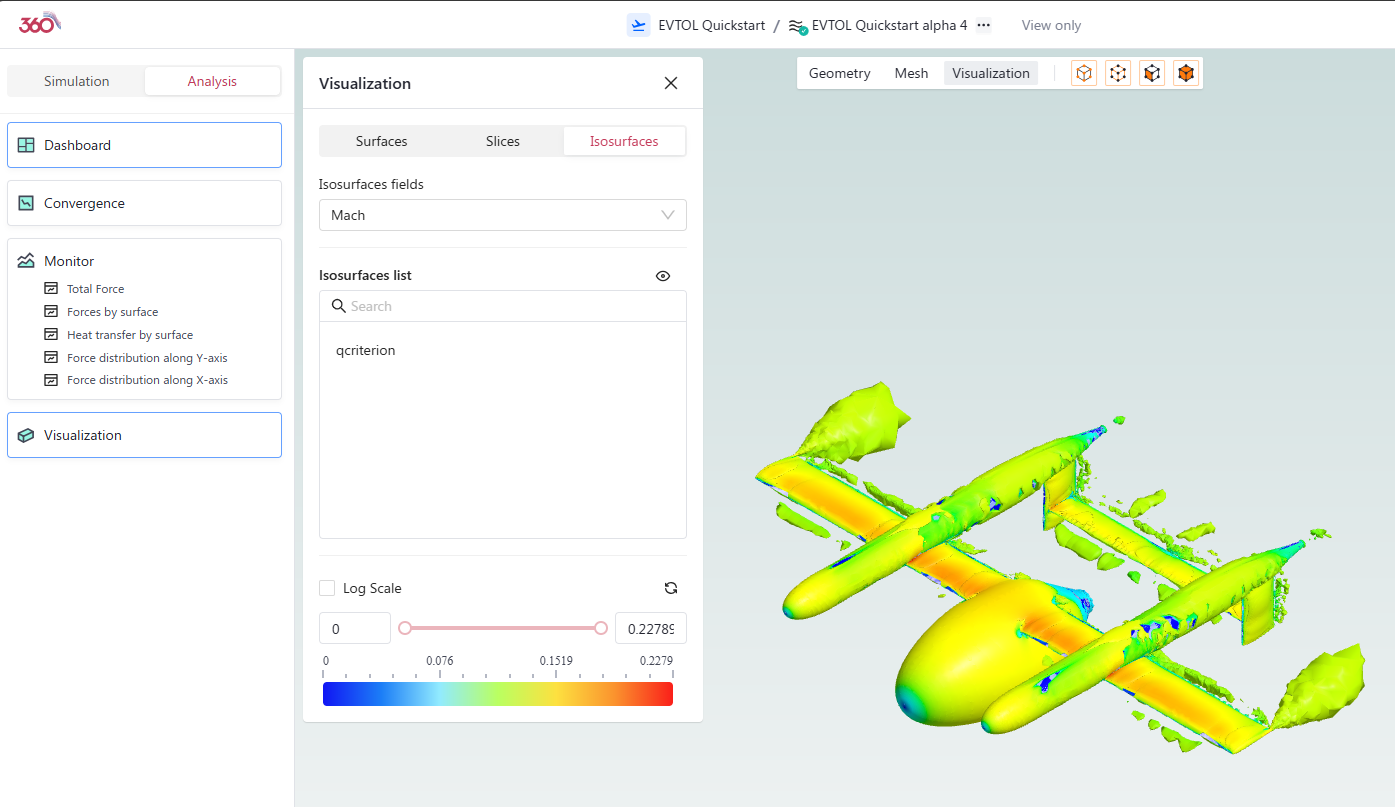1395x807 pixels.
Task: Switch to the Mesh view tab
Action: pyautogui.click(x=911, y=73)
